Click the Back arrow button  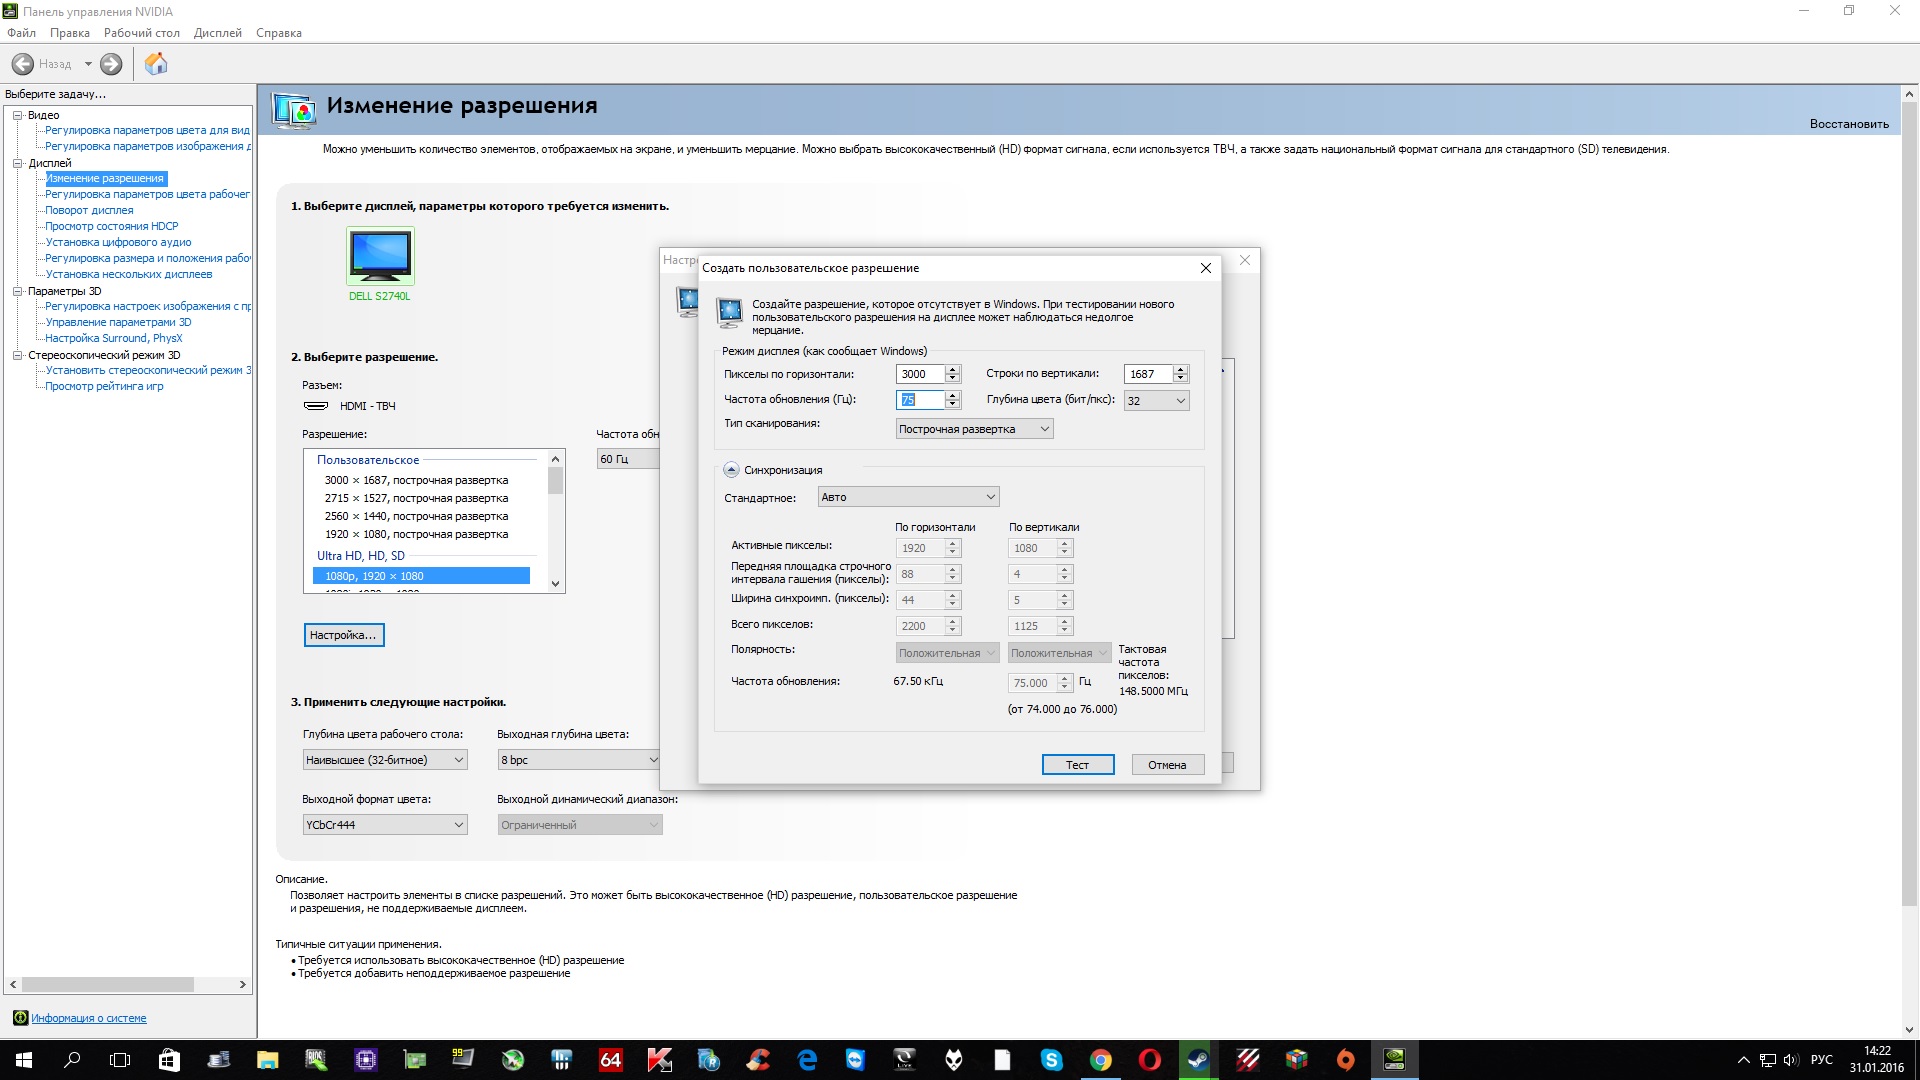click(x=23, y=64)
